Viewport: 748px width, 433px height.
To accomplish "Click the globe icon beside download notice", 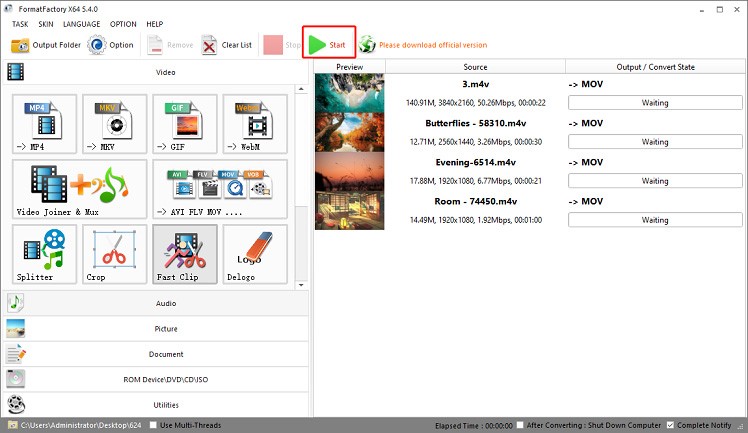I will pyautogui.click(x=367, y=45).
